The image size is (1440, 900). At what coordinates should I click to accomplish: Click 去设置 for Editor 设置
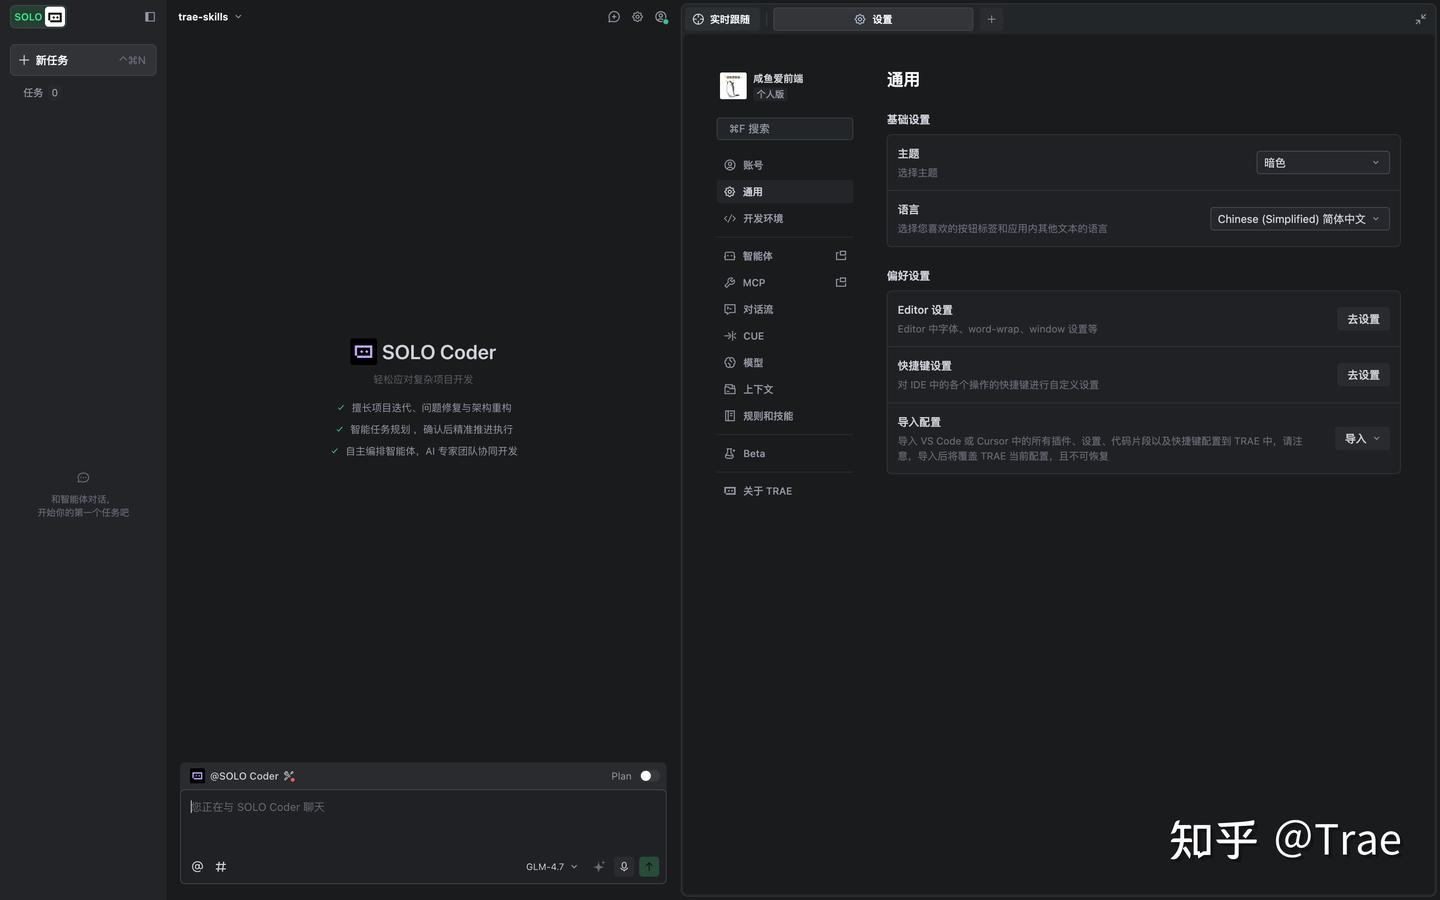[1363, 319]
